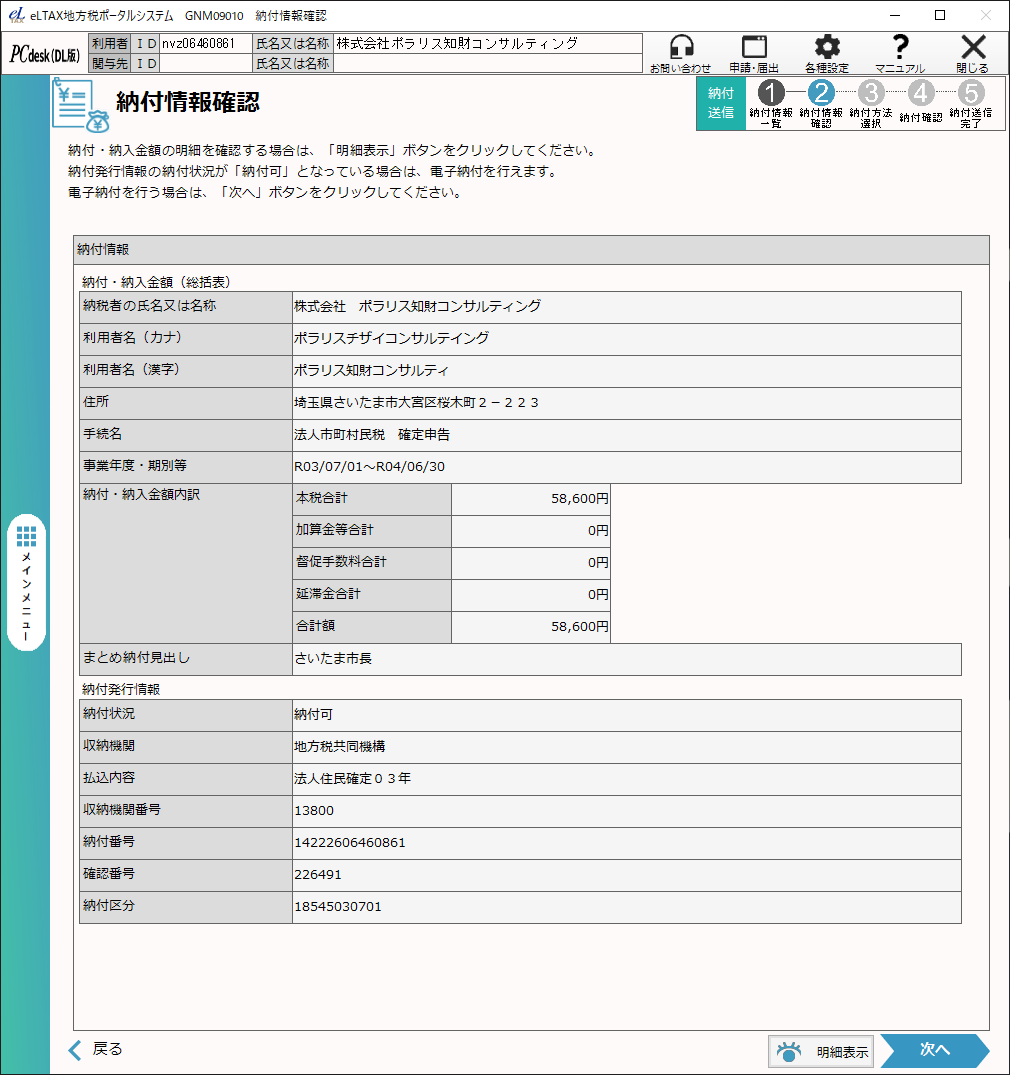Screen dimensions: 1010x1075
Task: Click 事業年度 value R03/07/01～R04/06/30
Action: tap(626, 466)
